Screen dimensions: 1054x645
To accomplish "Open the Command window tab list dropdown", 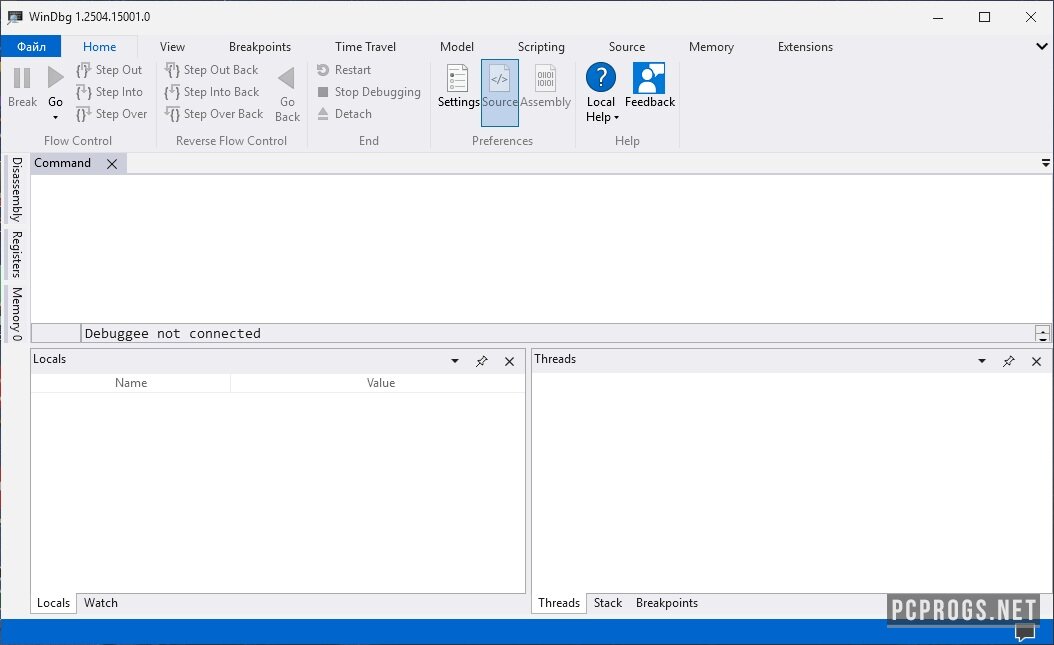I will [x=1045, y=163].
